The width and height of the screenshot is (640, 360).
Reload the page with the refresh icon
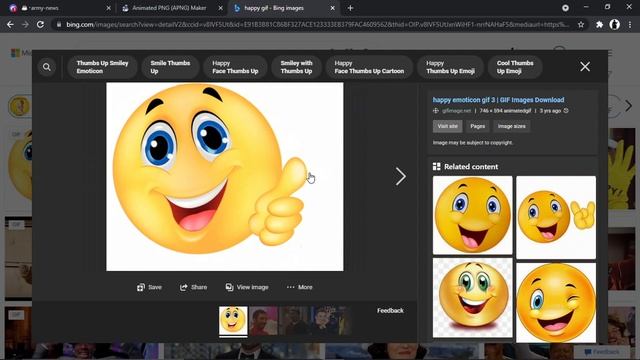point(40,24)
